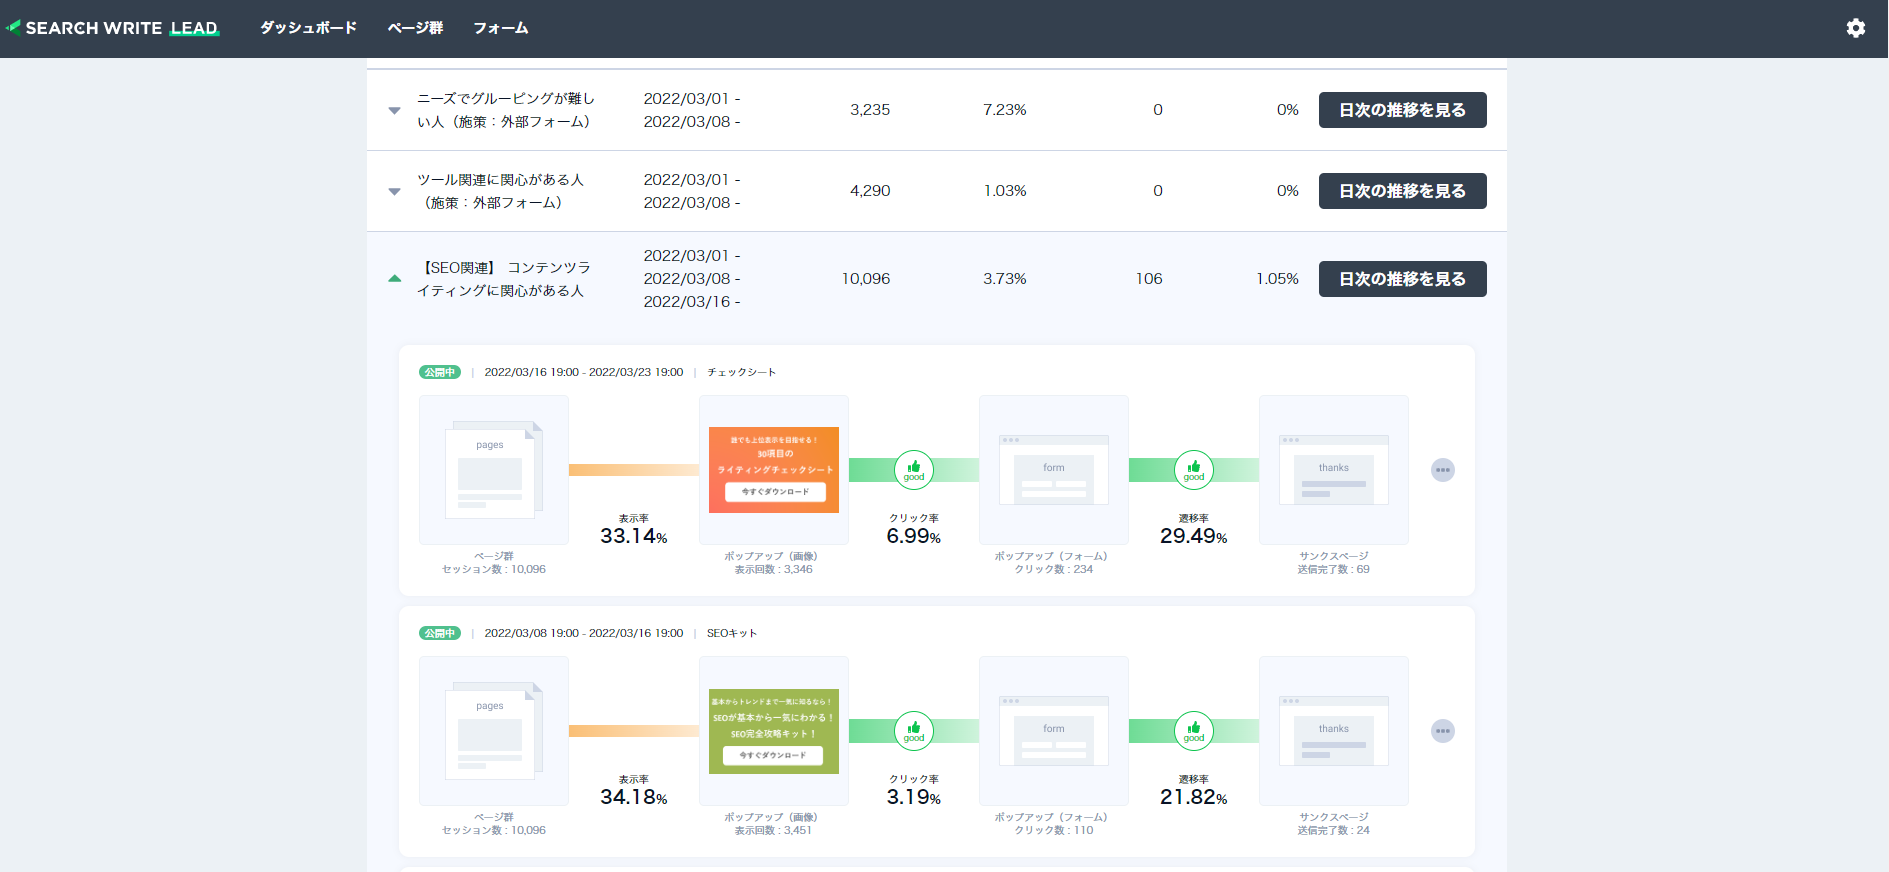
Task: Click 日次の推移を見る for the 3,235 sessions row
Action: click(1402, 110)
